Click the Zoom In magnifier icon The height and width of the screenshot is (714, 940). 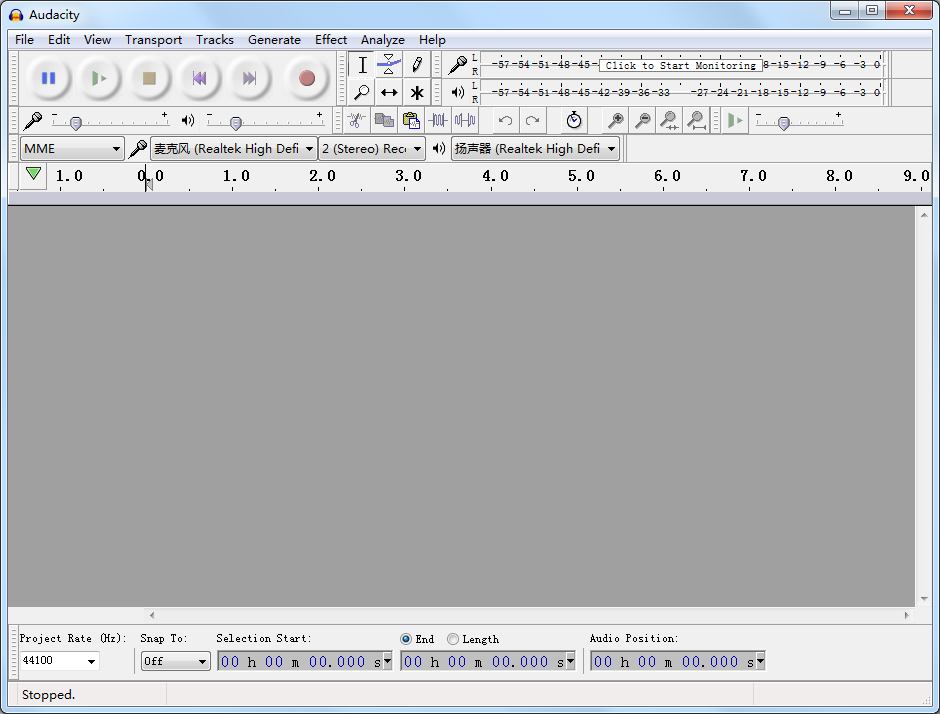click(x=615, y=120)
